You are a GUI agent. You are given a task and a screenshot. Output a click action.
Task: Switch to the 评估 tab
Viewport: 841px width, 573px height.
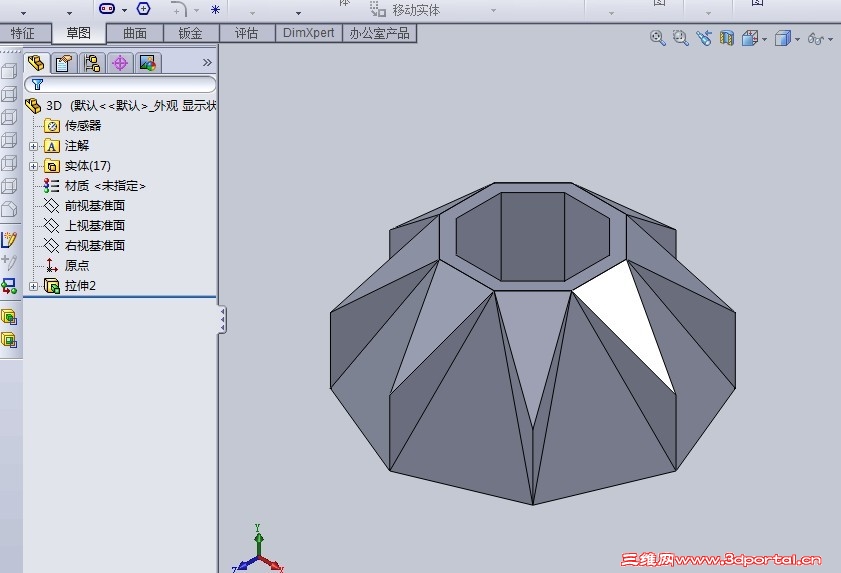(247, 33)
